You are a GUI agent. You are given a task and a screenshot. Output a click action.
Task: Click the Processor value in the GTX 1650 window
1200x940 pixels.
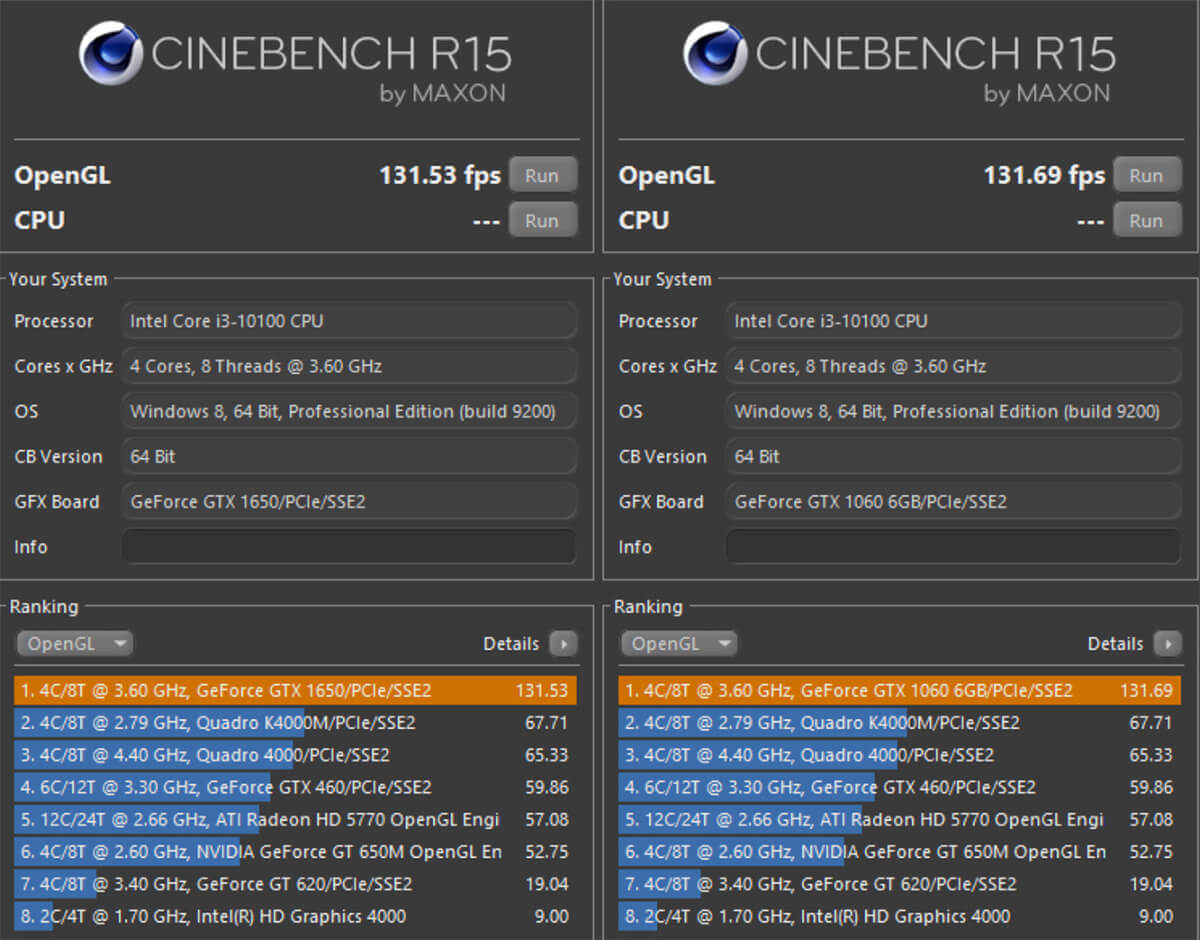[x=349, y=321]
